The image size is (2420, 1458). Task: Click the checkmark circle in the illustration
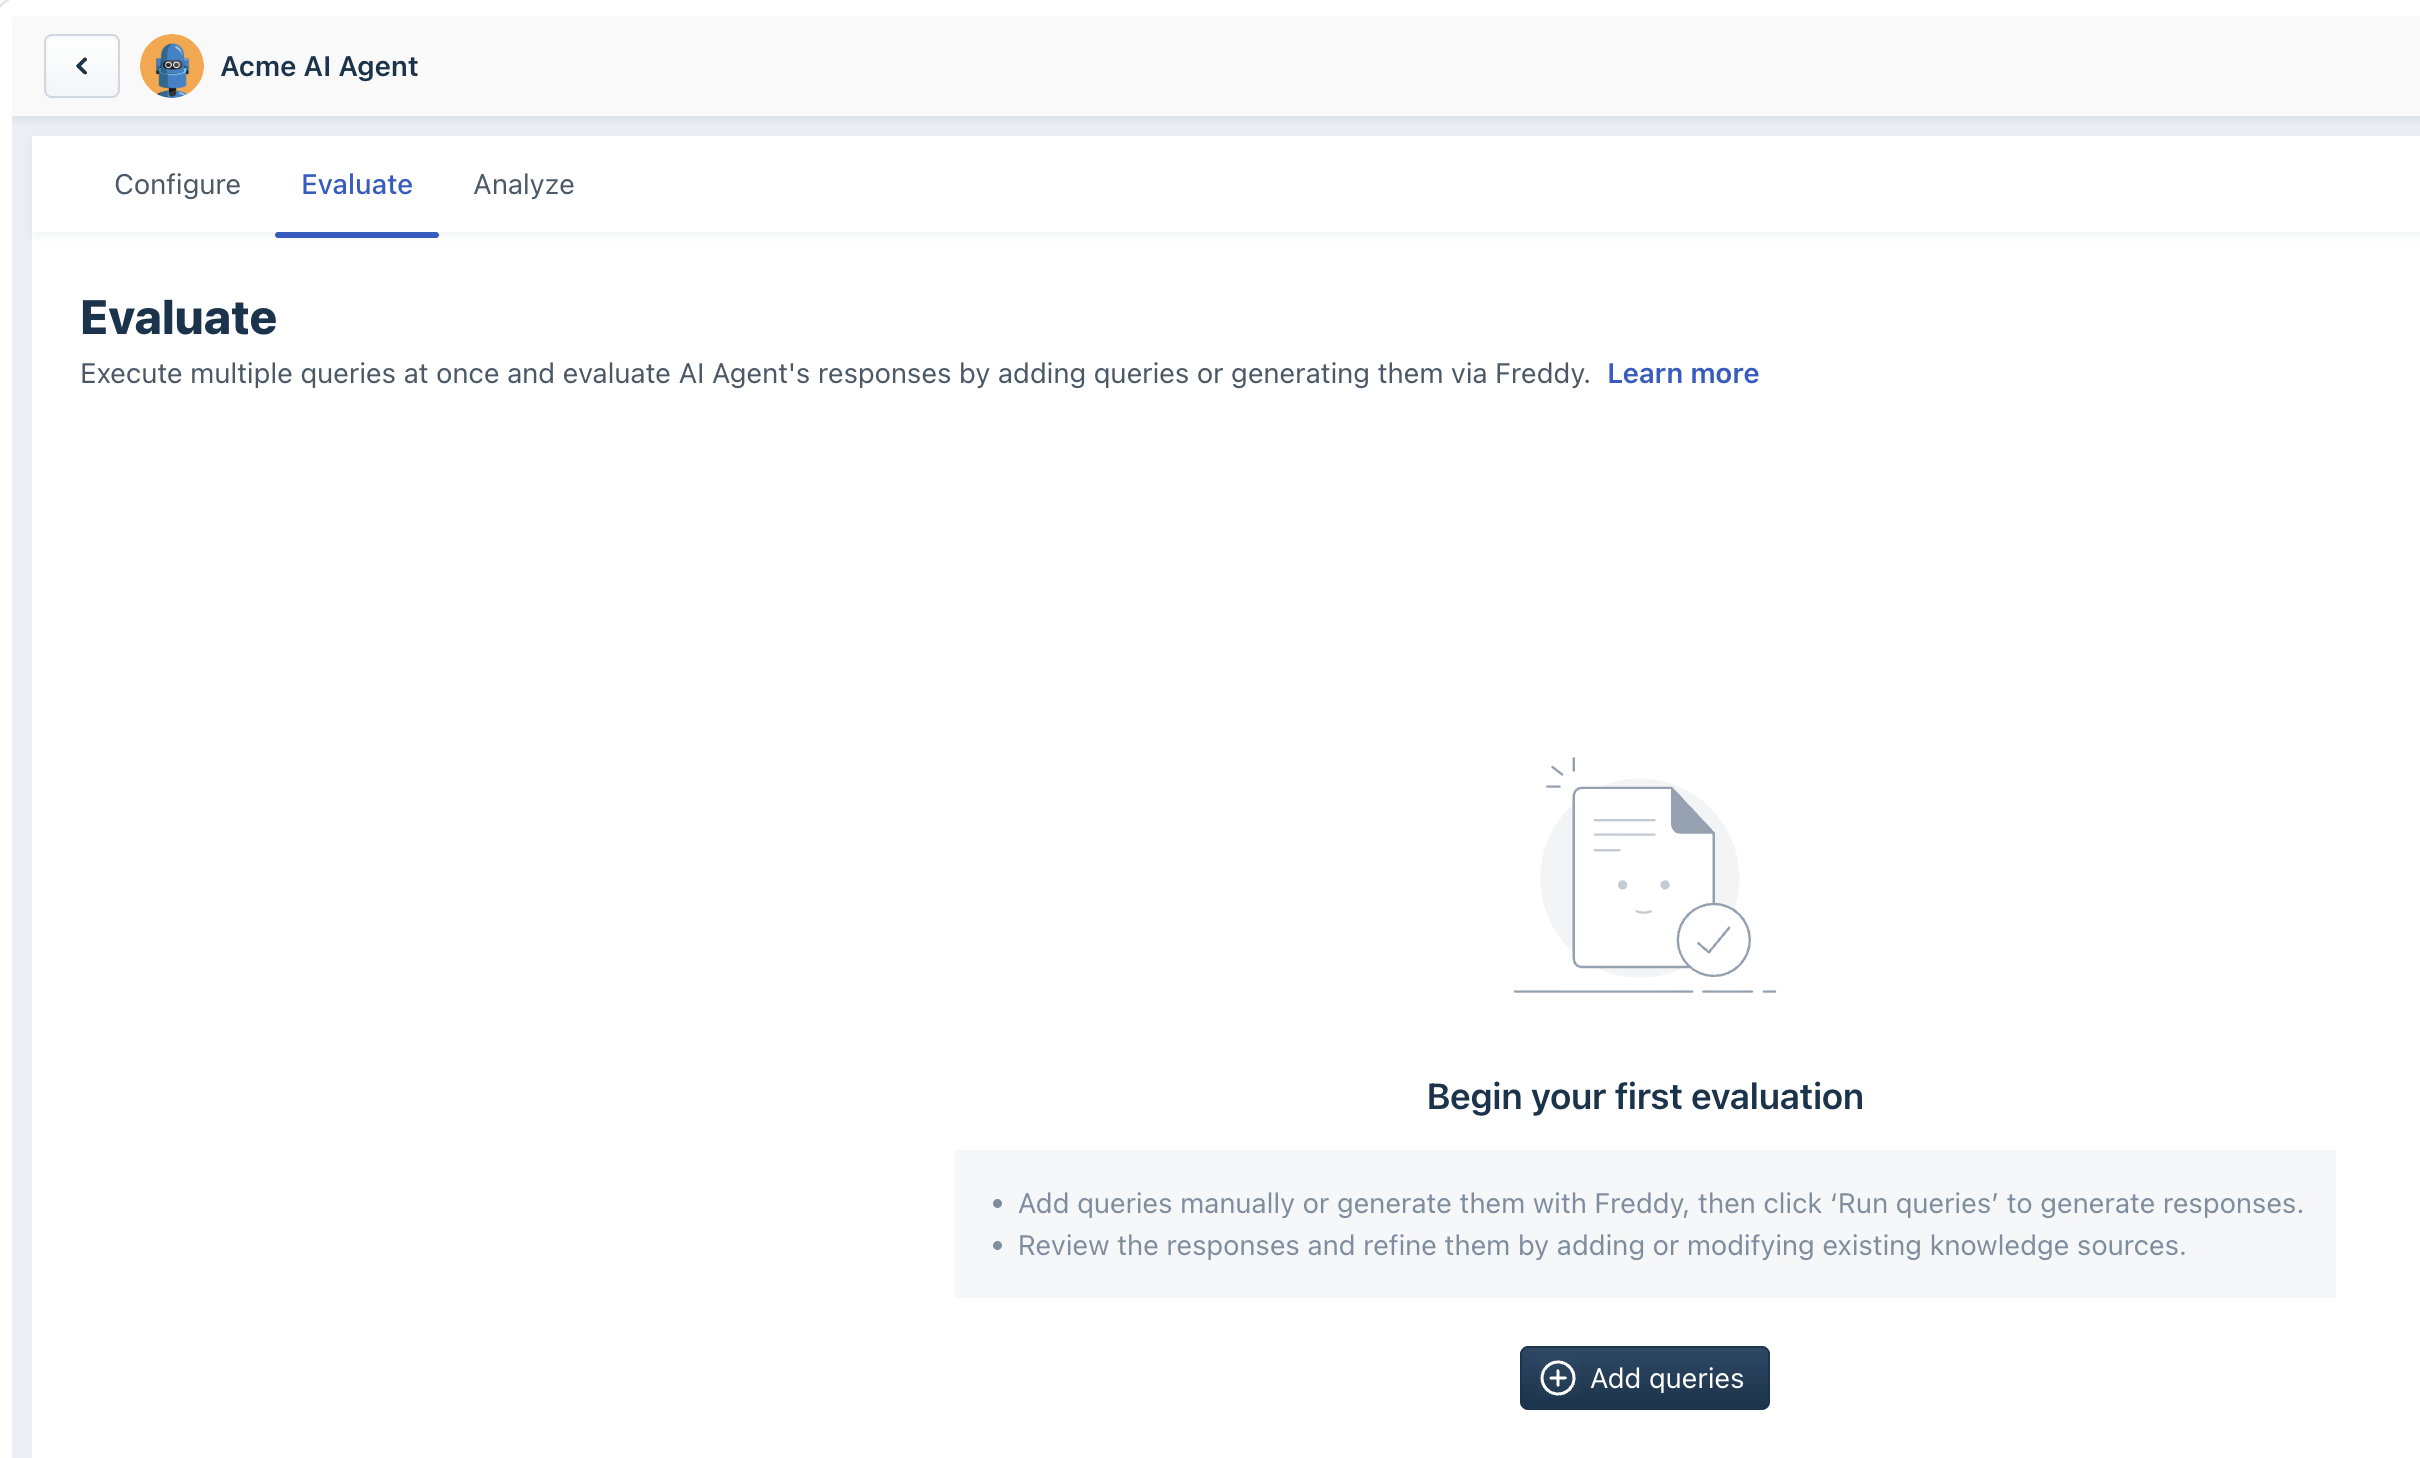1713,940
